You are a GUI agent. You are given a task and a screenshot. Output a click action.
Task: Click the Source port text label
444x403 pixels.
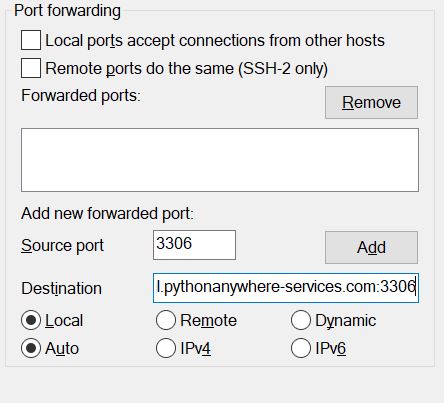(x=63, y=246)
